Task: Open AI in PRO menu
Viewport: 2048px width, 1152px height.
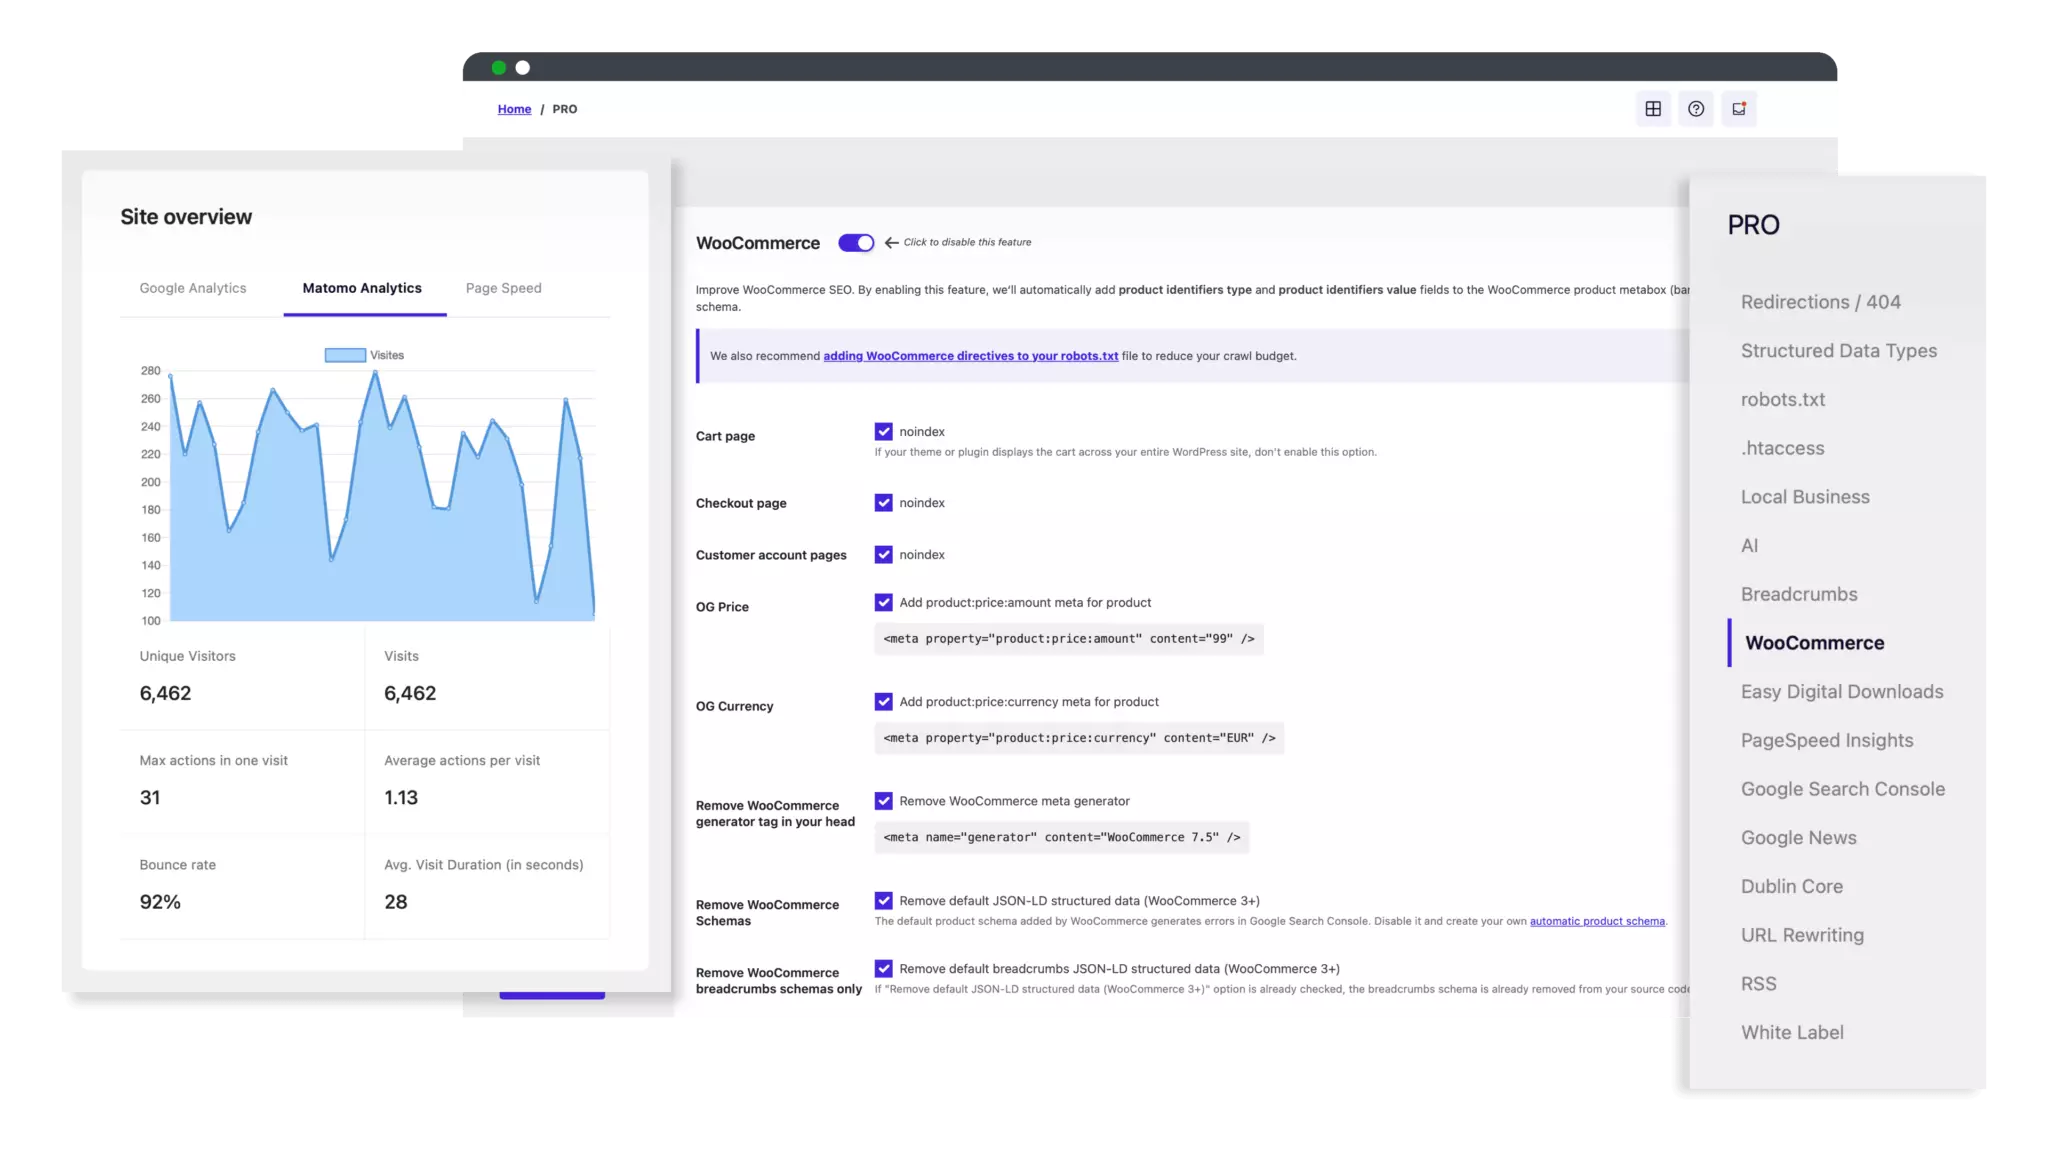Action: click(1749, 546)
